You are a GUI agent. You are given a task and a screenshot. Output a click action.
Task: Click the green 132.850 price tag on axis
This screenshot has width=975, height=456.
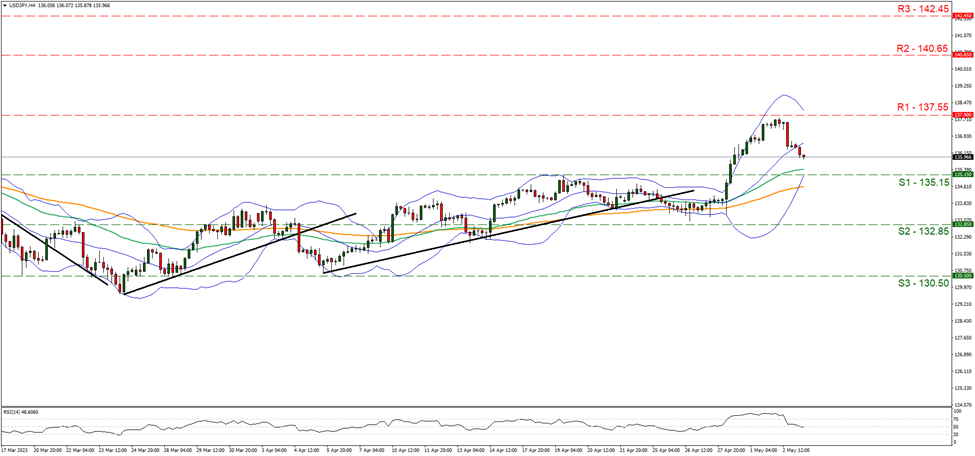[x=963, y=225]
